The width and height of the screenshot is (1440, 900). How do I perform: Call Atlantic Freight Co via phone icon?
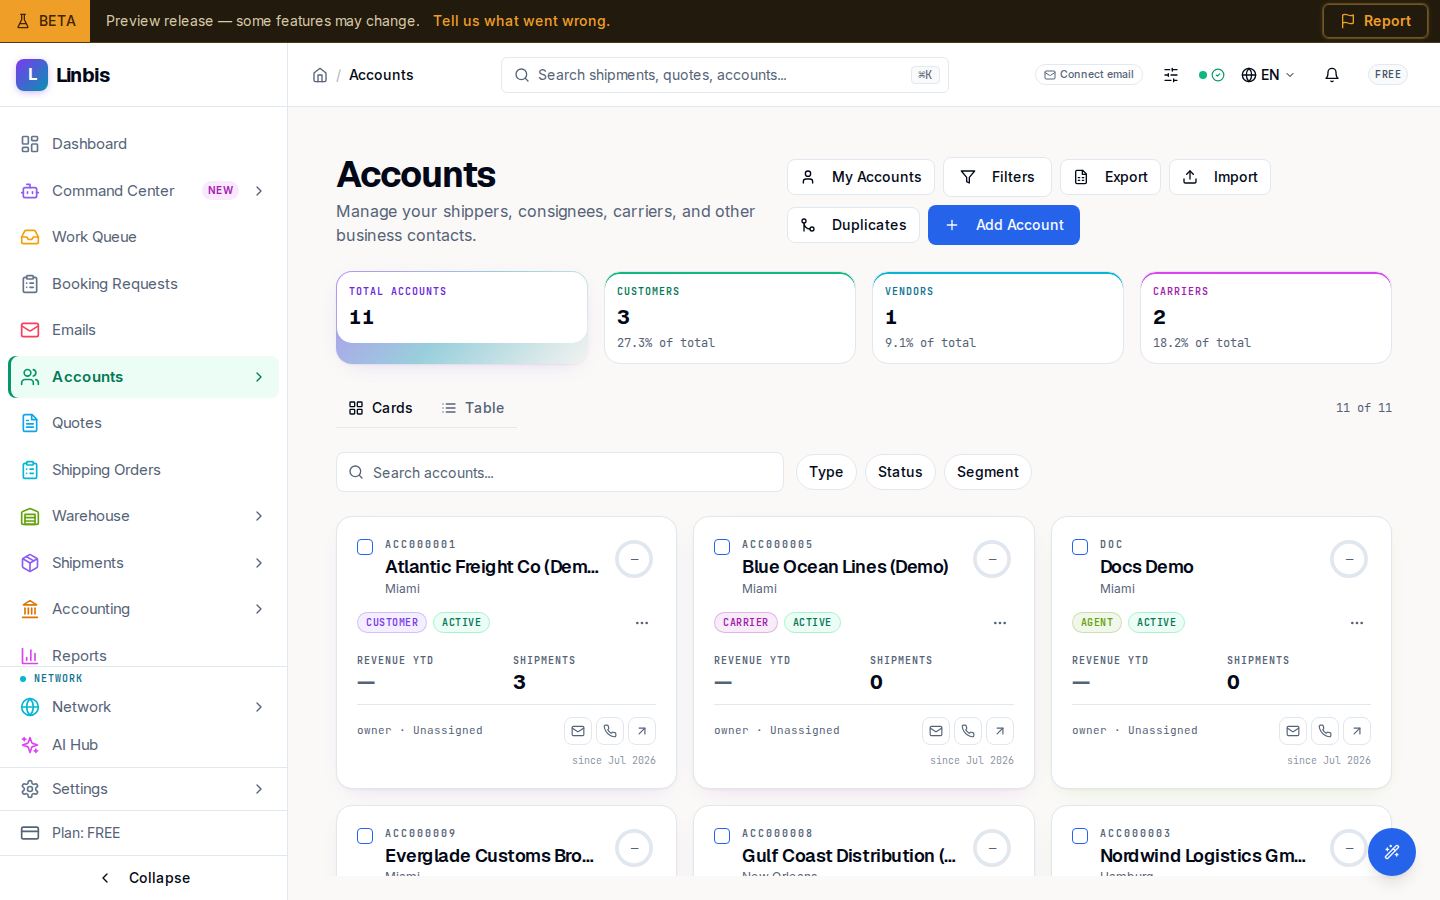click(610, 731)
